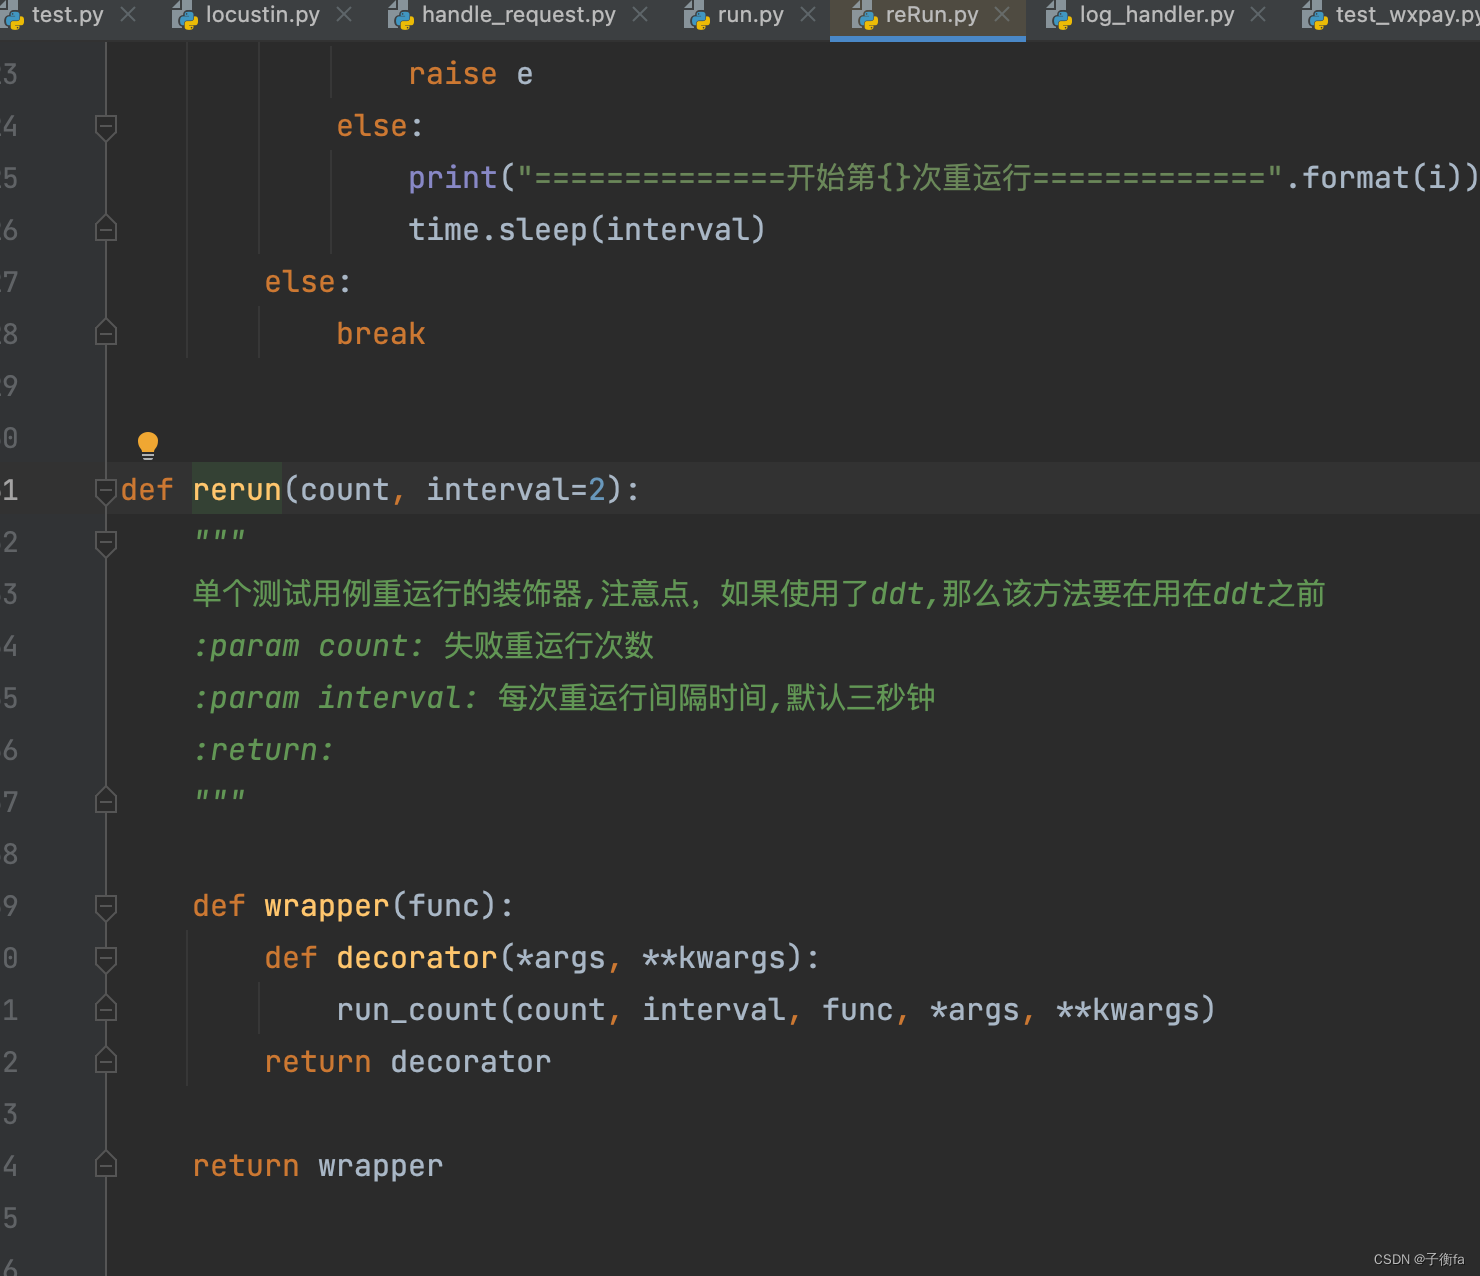
Task: Click the 'raise e' statement
Action: tap(470, 74)
